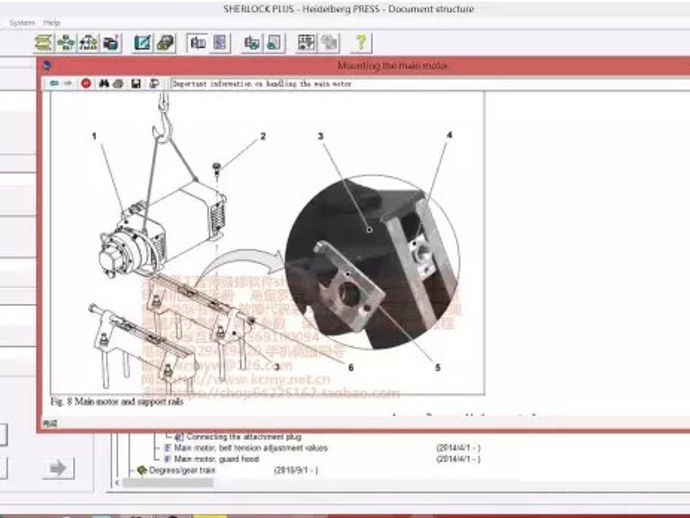The image size is (690, 518).
Task: Click the floppy disk save icon
Action: 136,83
